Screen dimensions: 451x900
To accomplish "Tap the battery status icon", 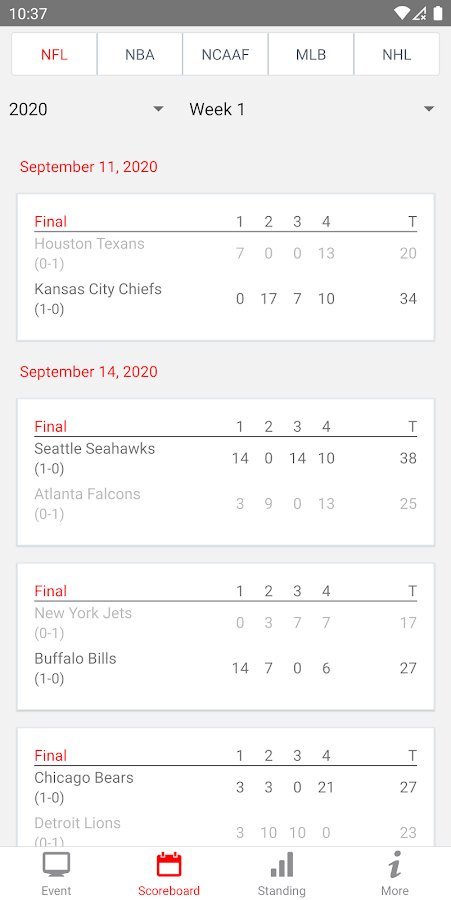I will (x=438, y=13).
